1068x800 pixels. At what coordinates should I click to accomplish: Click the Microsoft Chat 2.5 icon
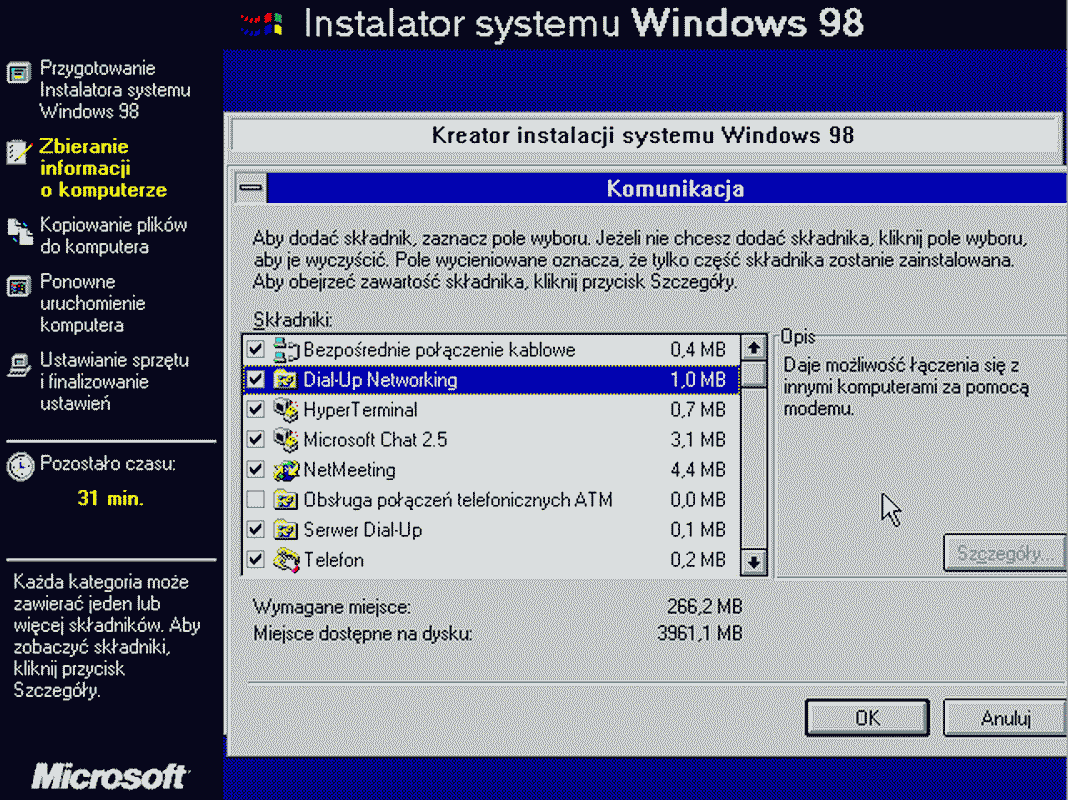click(286, 439)
